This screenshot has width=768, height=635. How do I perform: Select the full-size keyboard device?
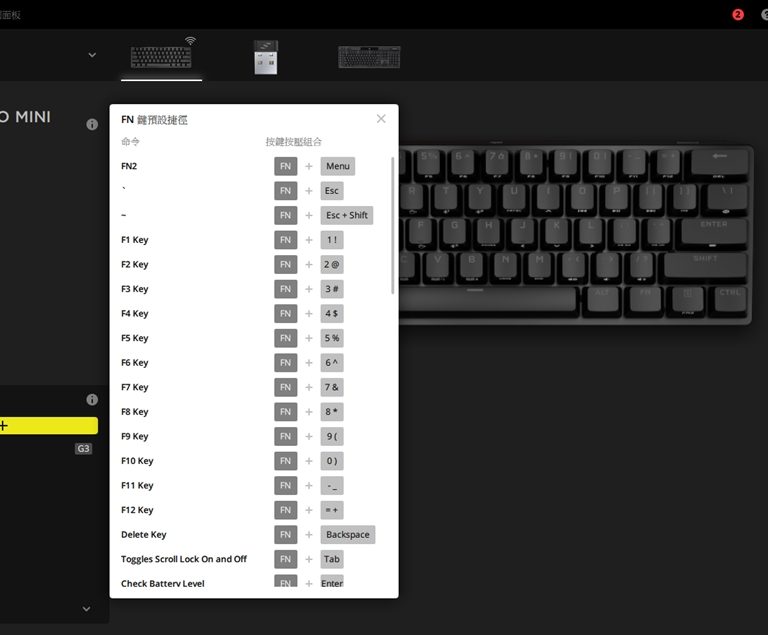[x=369, y=57]
